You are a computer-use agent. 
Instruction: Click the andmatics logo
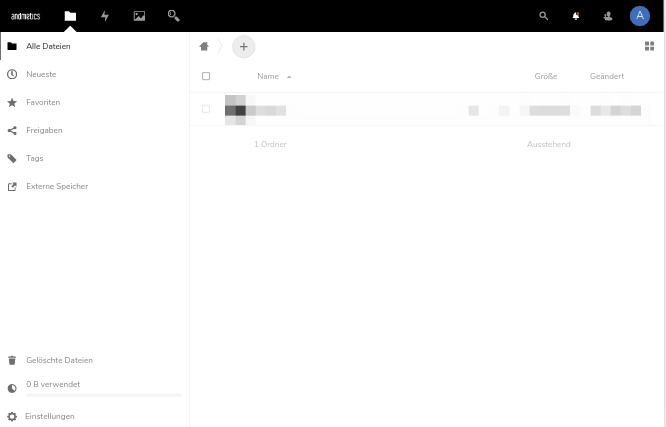[25, 16]
